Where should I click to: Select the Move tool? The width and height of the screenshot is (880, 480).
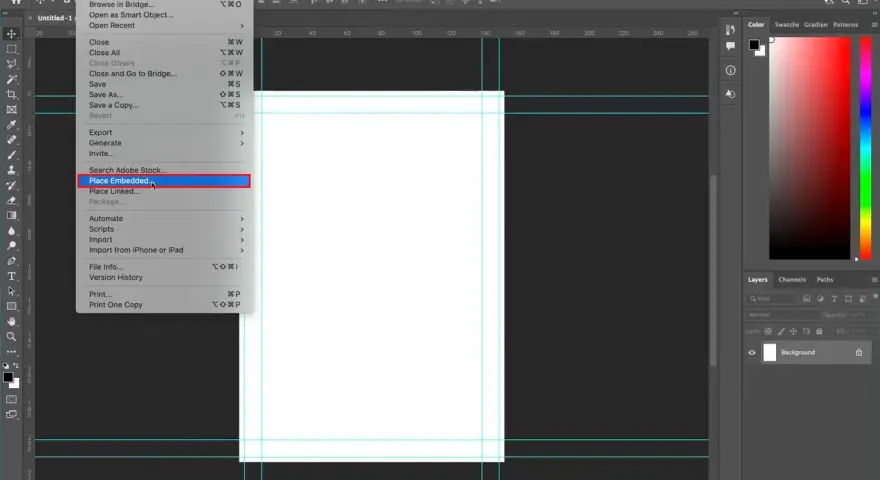[x=11, y=34]
